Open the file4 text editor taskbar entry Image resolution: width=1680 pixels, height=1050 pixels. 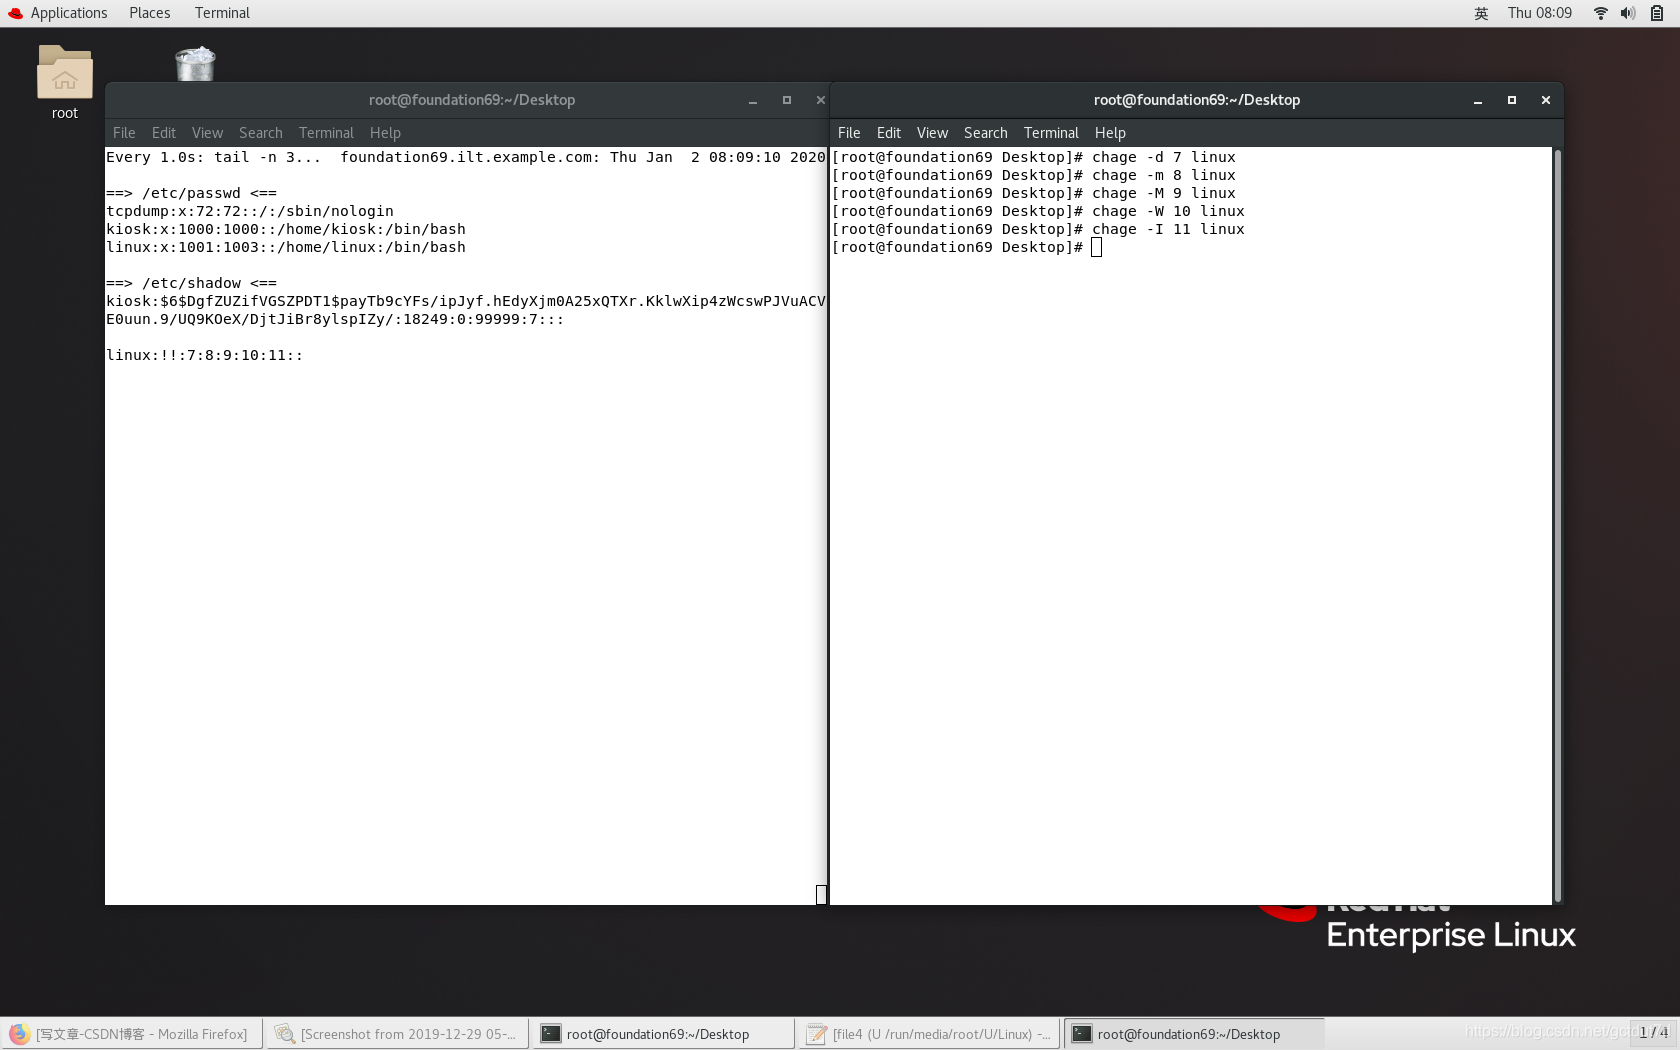(929, 1034)
